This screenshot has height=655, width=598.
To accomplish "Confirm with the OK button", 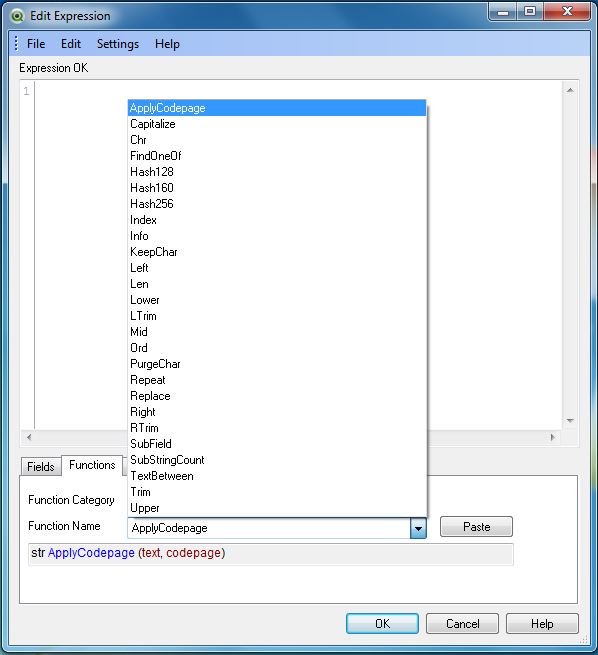I will (x=382, y=624).
